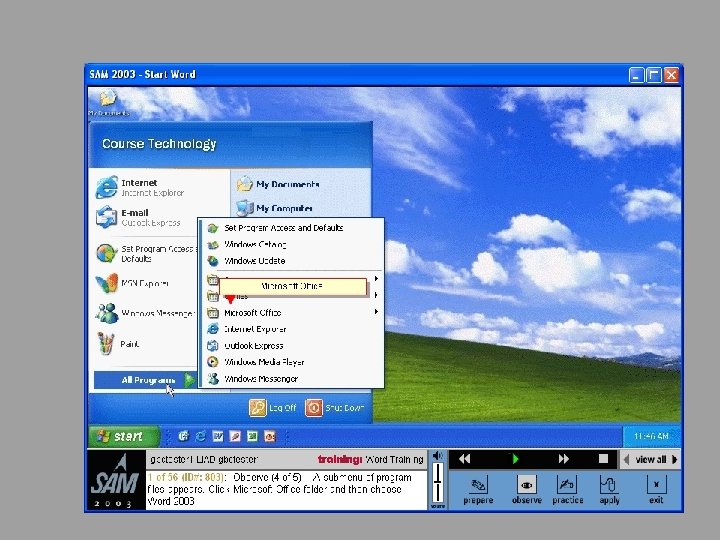Viewport: 720px width, 540px height.
Task: Open My Documents in the start menu
Action: [278, 184]
